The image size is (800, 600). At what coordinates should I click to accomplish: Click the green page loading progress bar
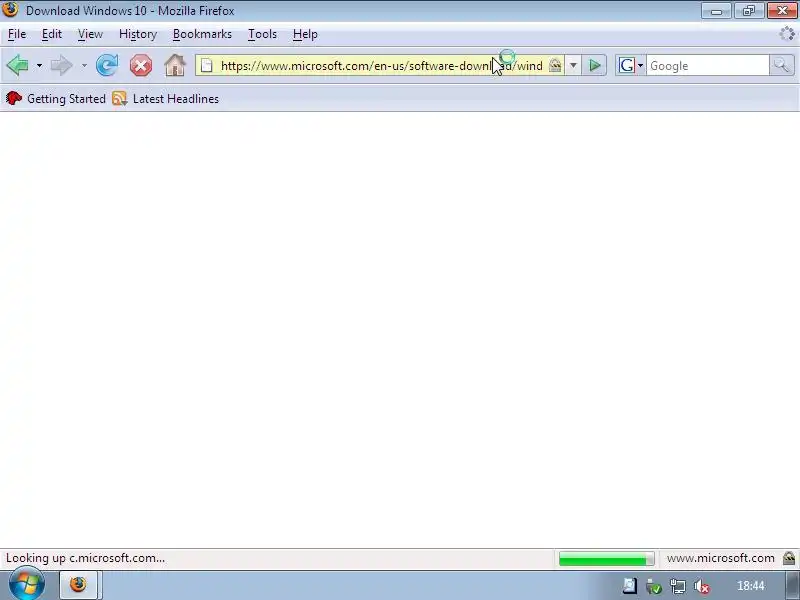click(606, 559)
